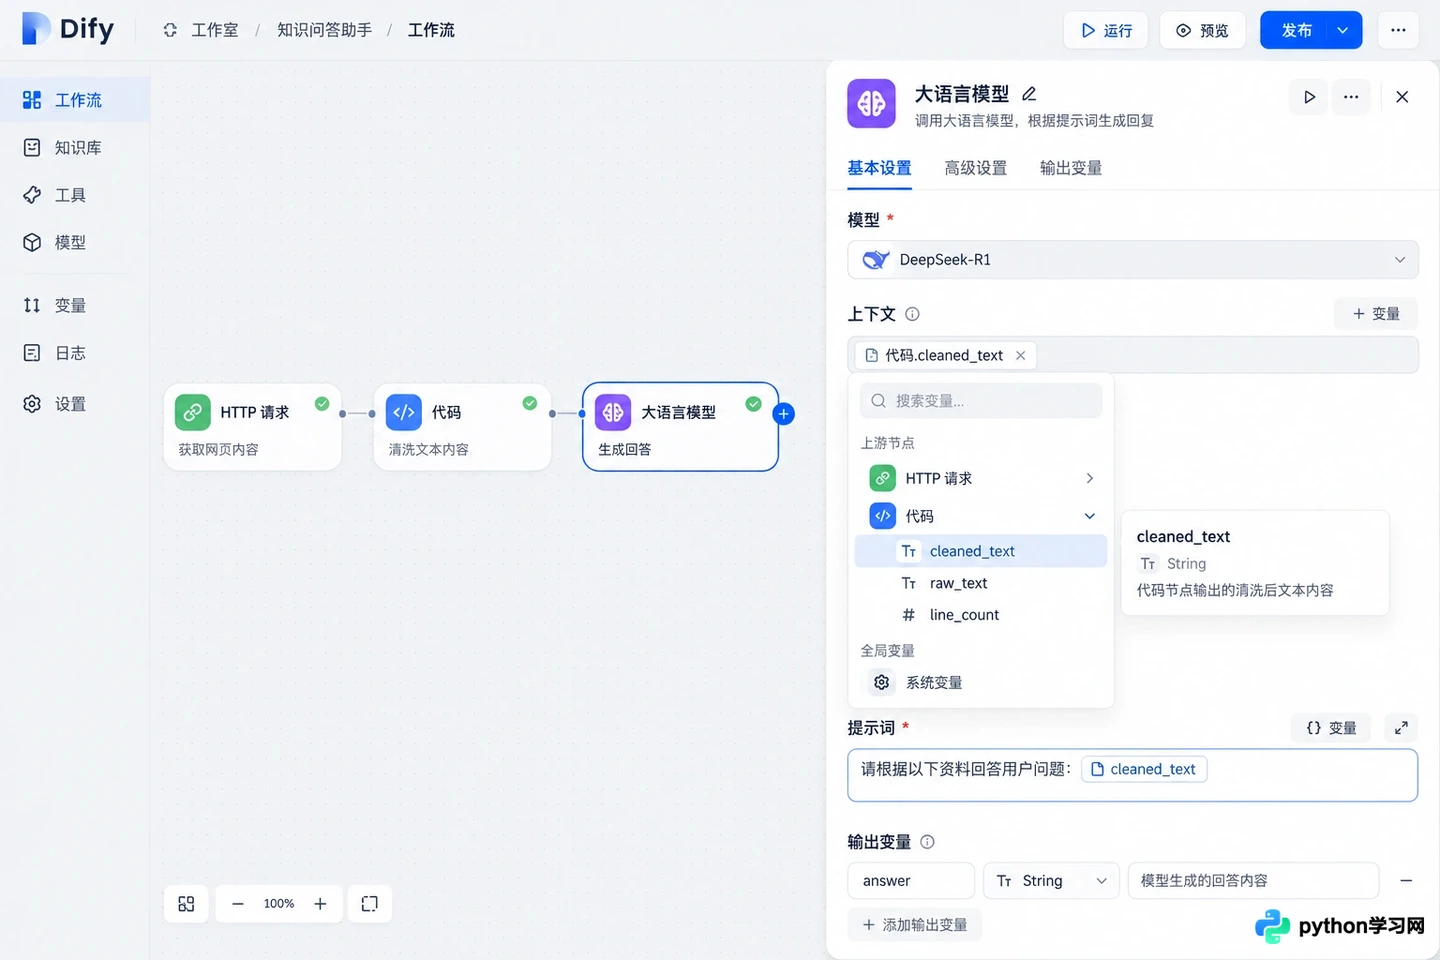Select the raw_text variable

coord(981,583)
